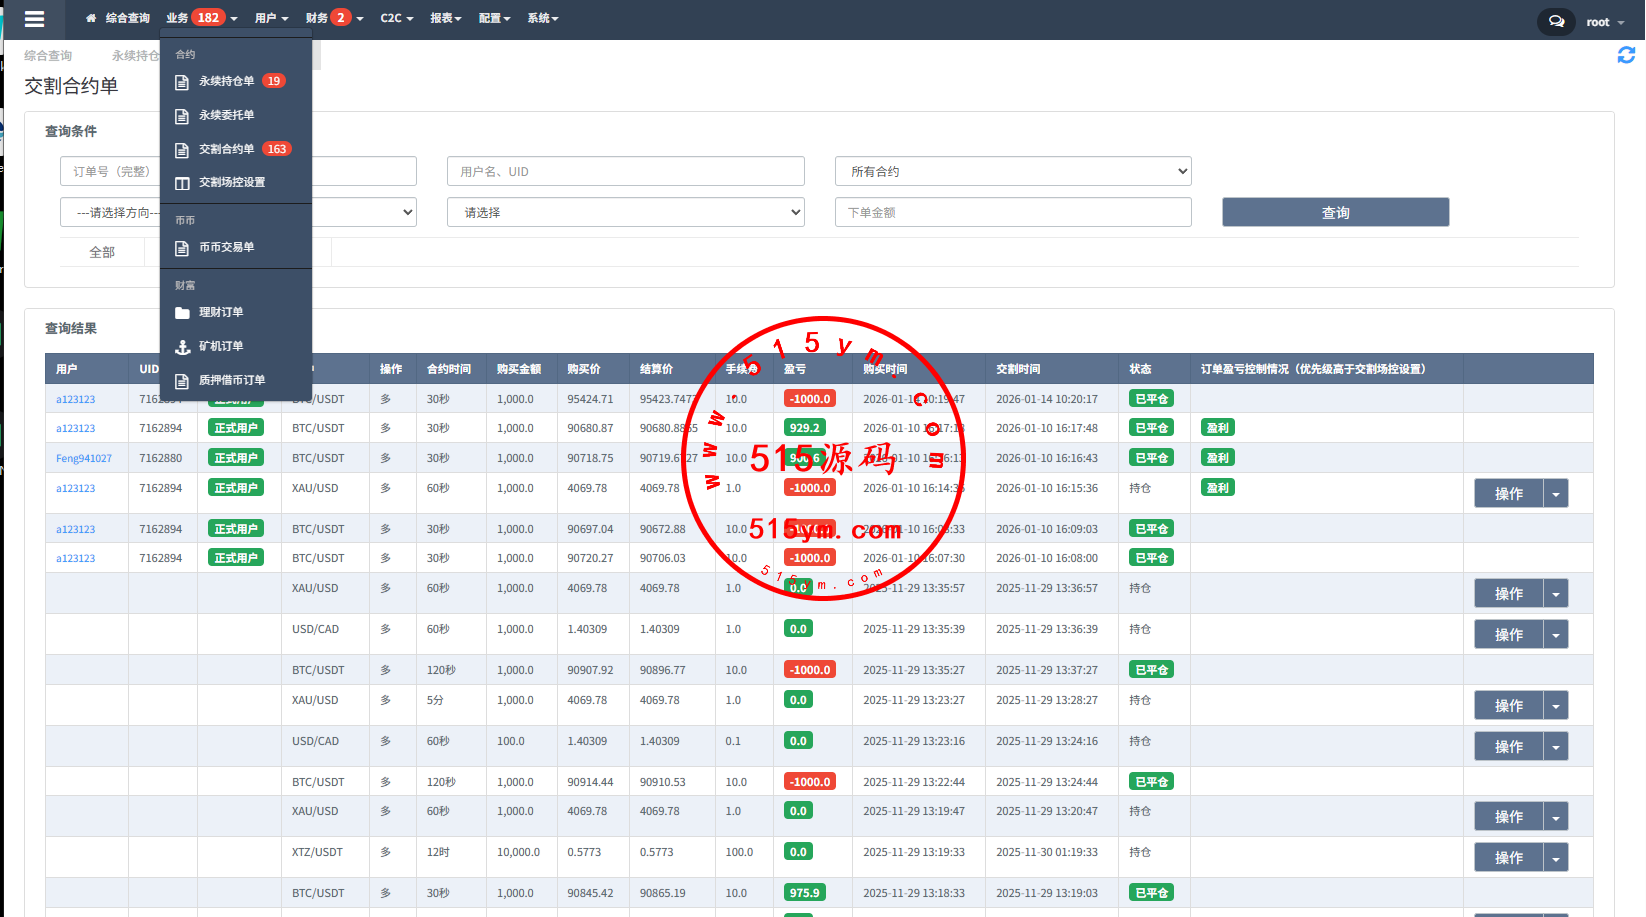The width and height of the screenshot is (1646, 917).
Task: Click the hamburger menu icon
Action: tap(34, 19)
